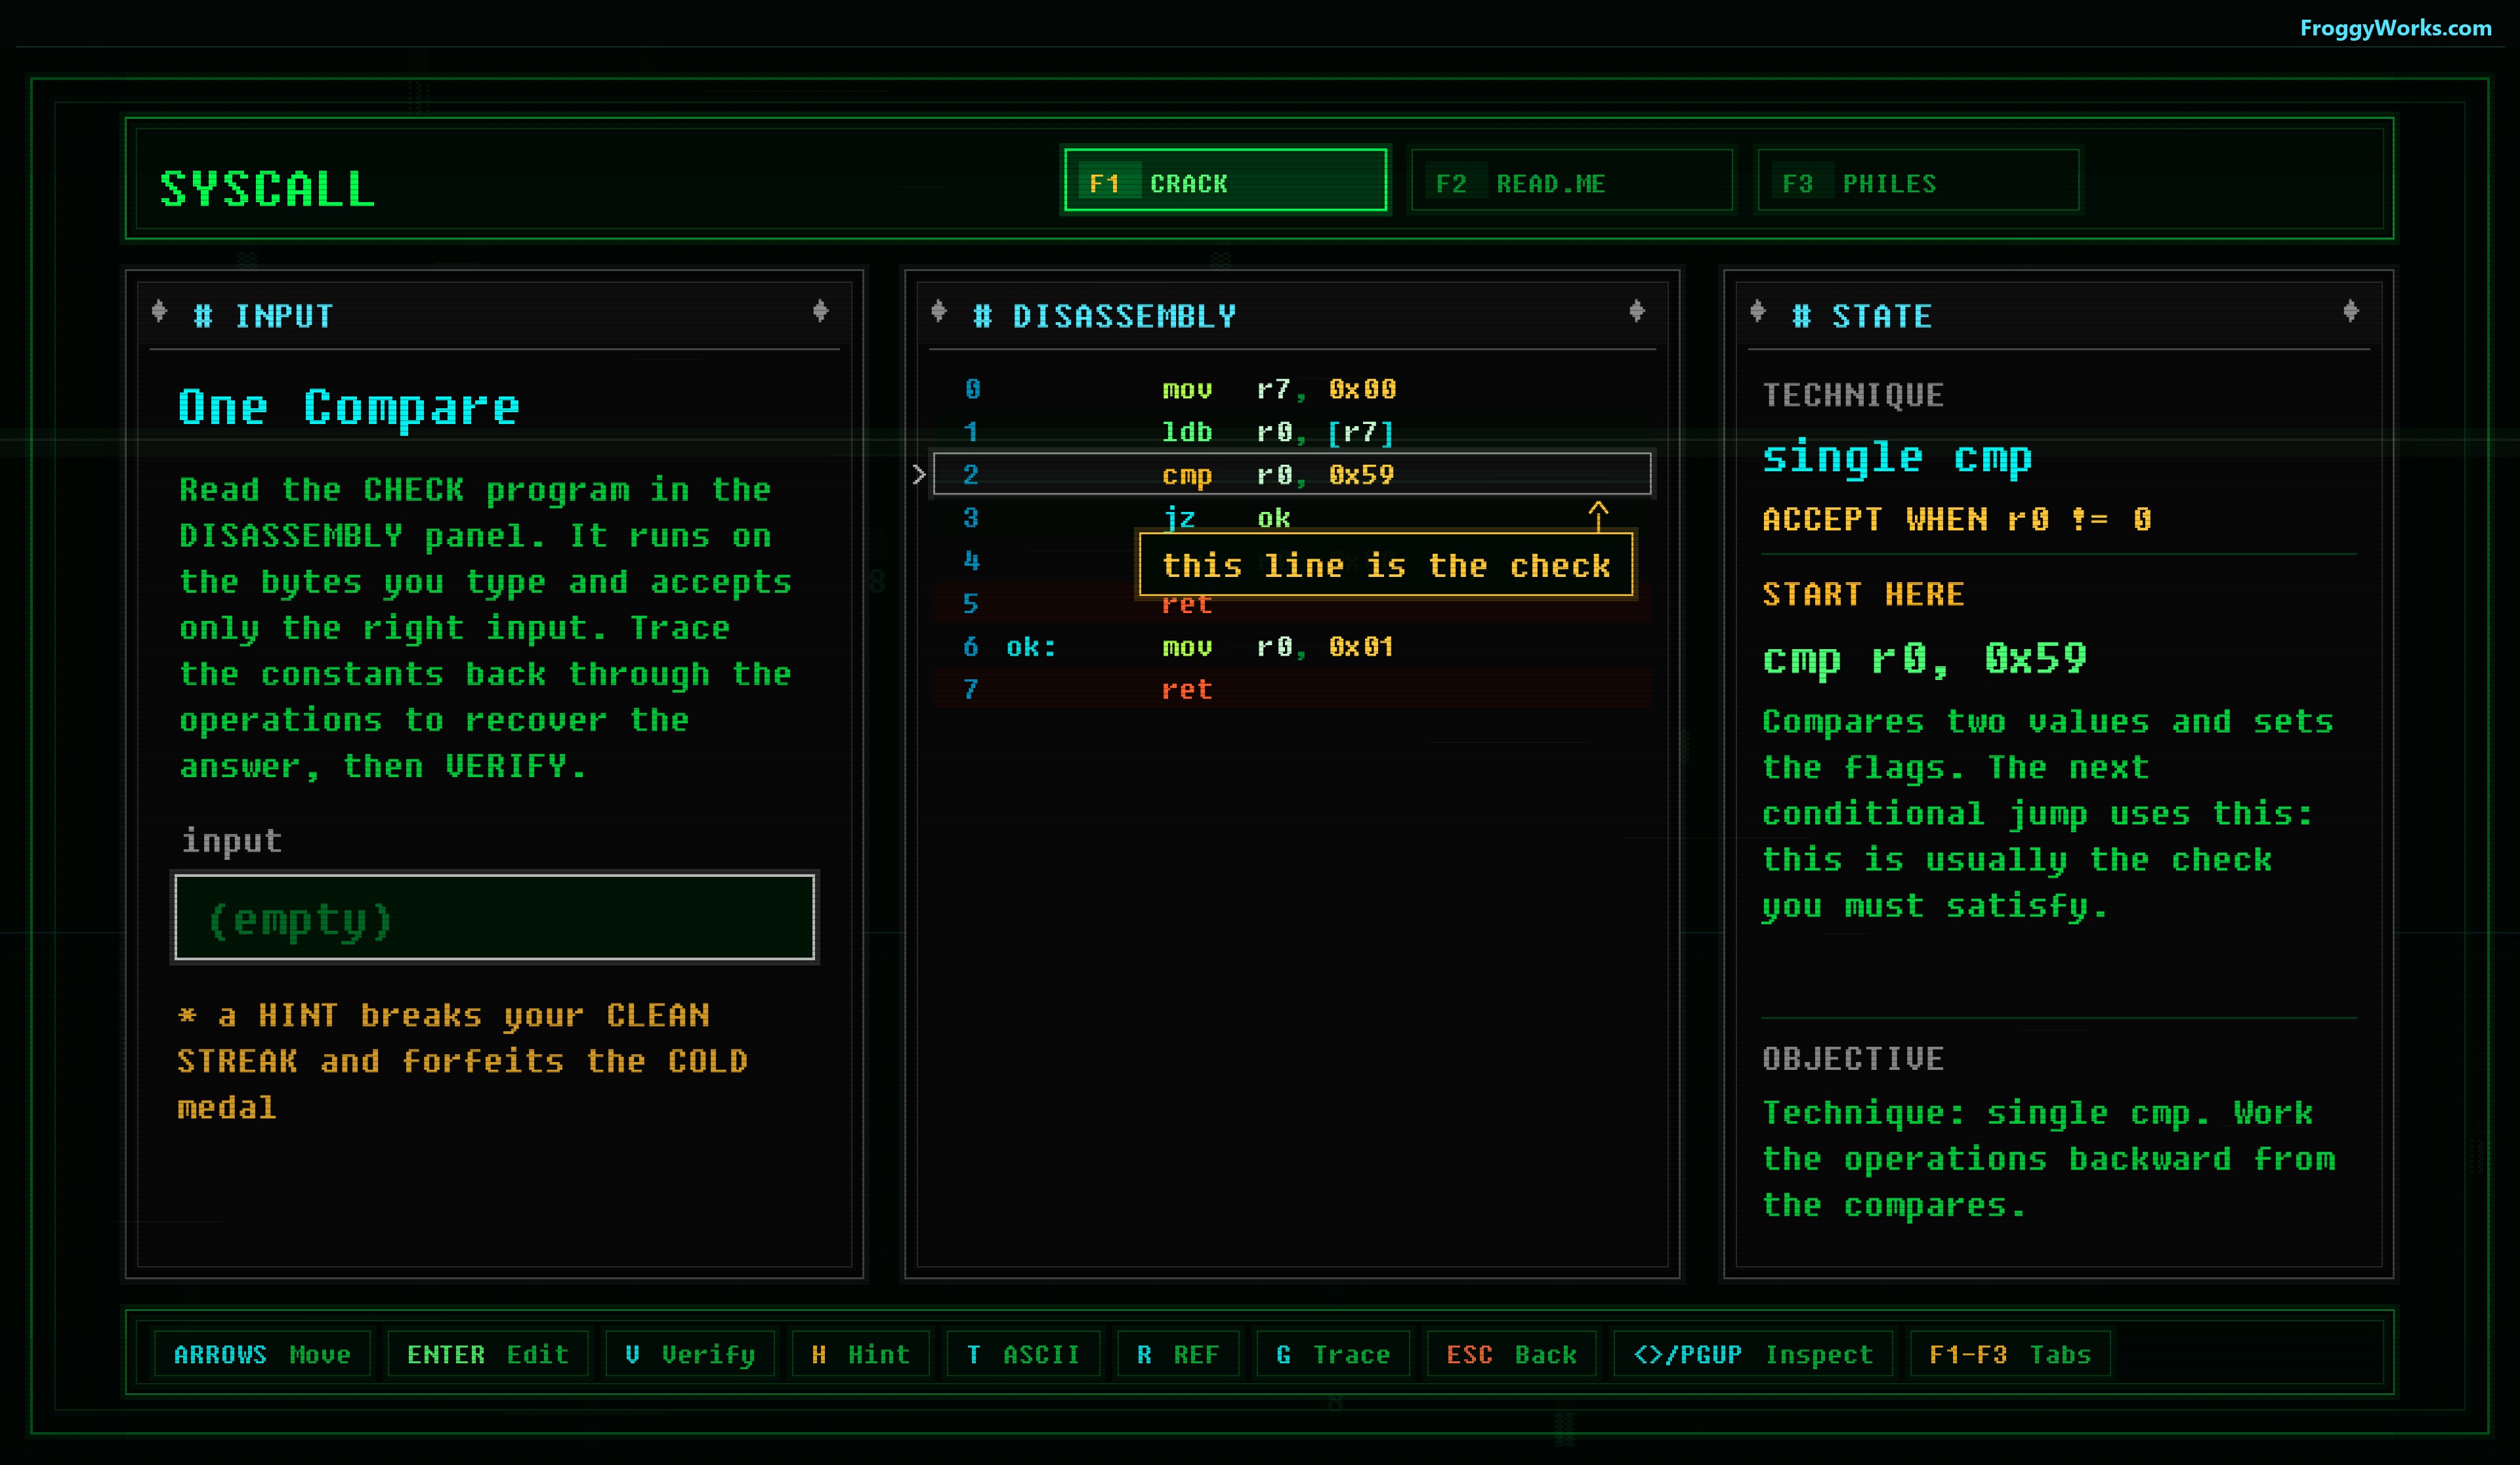Click the ESC Back button
2520x1465 pixels.
click(x=1511, y=1354)
